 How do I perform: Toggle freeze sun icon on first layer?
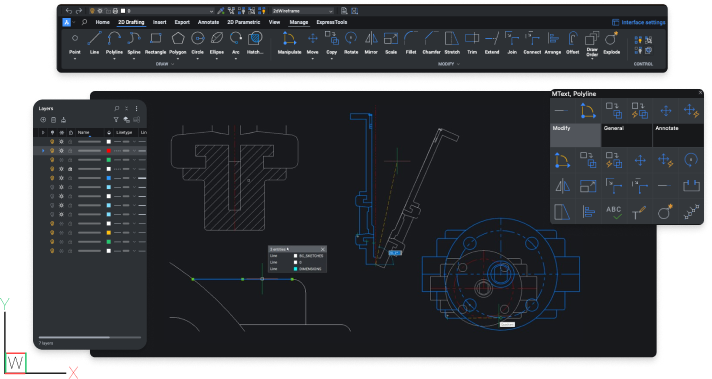pyautogui.click(x=61, y=142)
